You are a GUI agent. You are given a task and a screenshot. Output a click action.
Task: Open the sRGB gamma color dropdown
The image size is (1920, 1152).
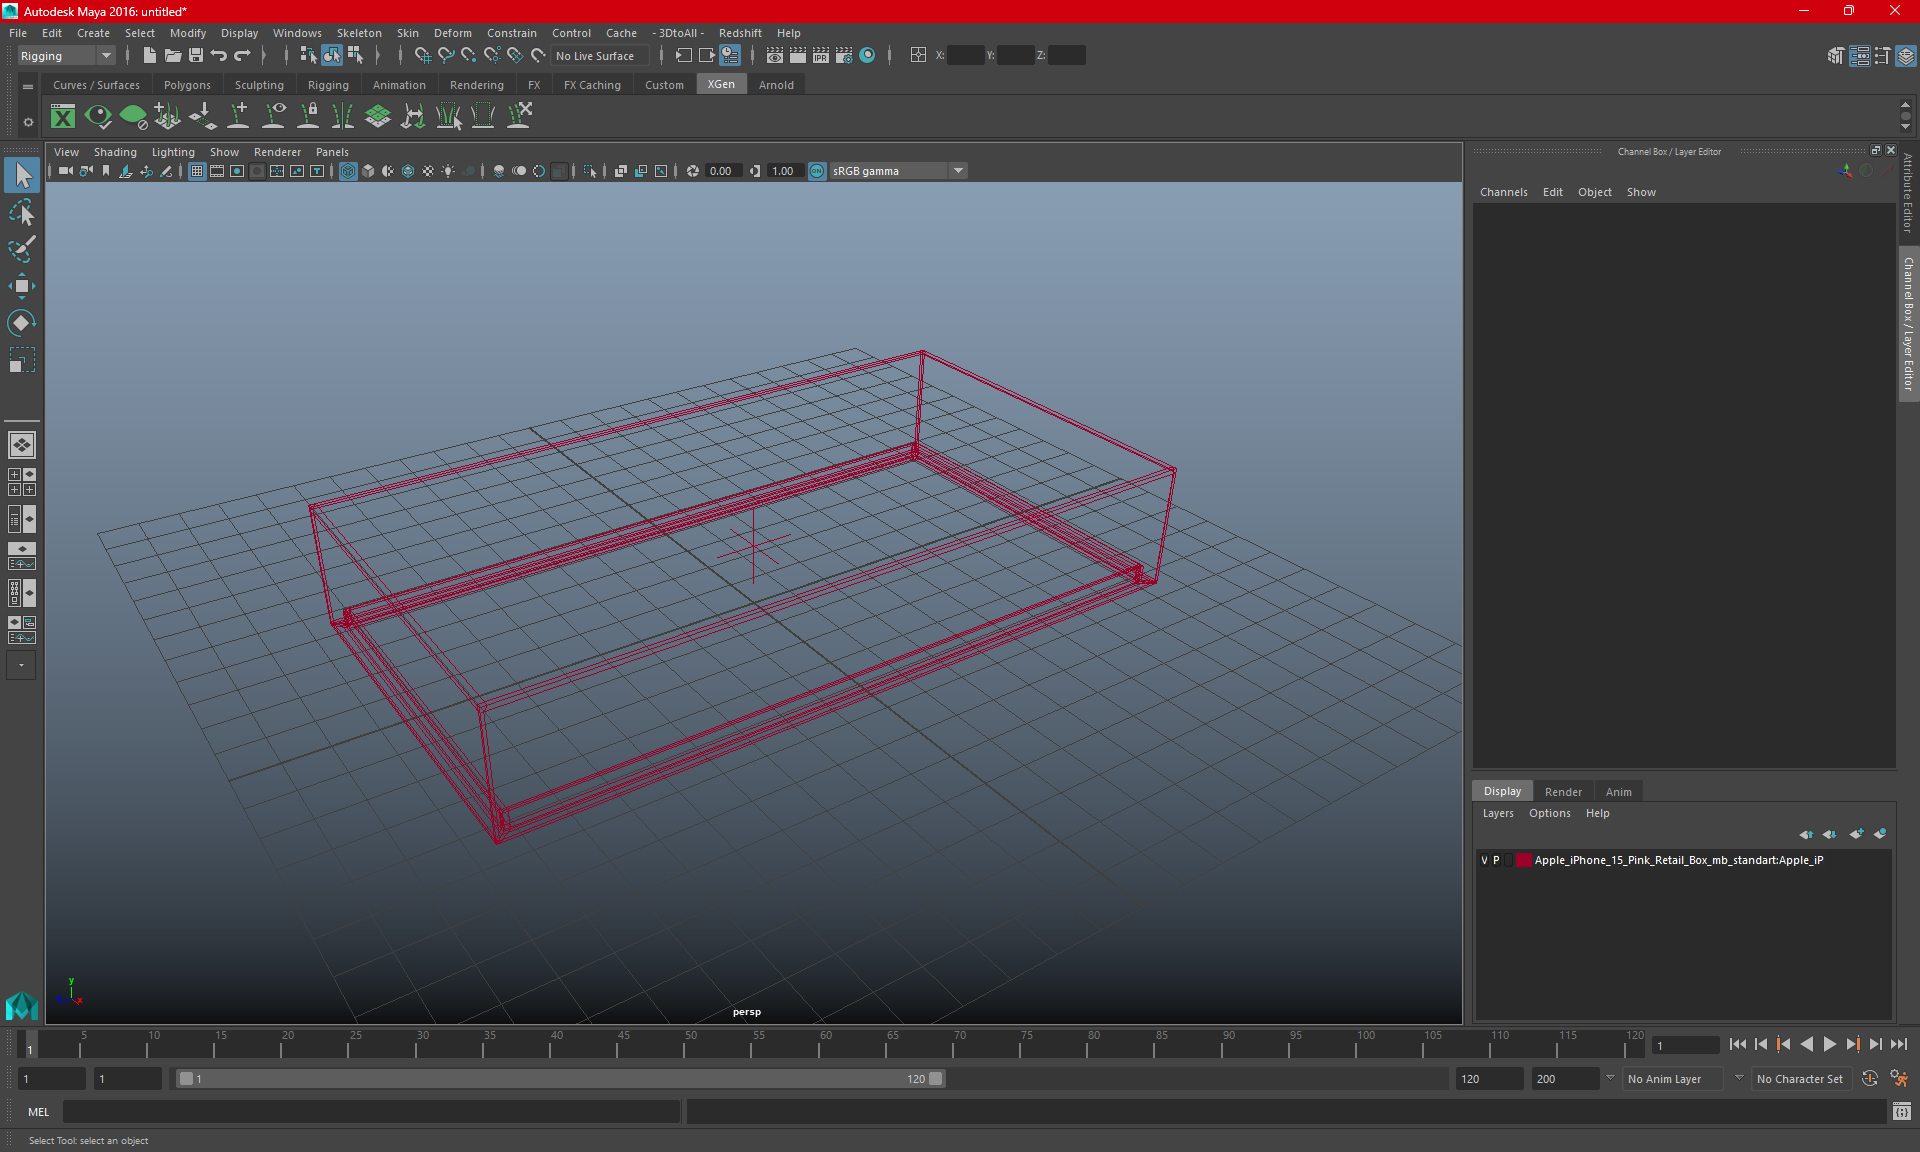960,170
